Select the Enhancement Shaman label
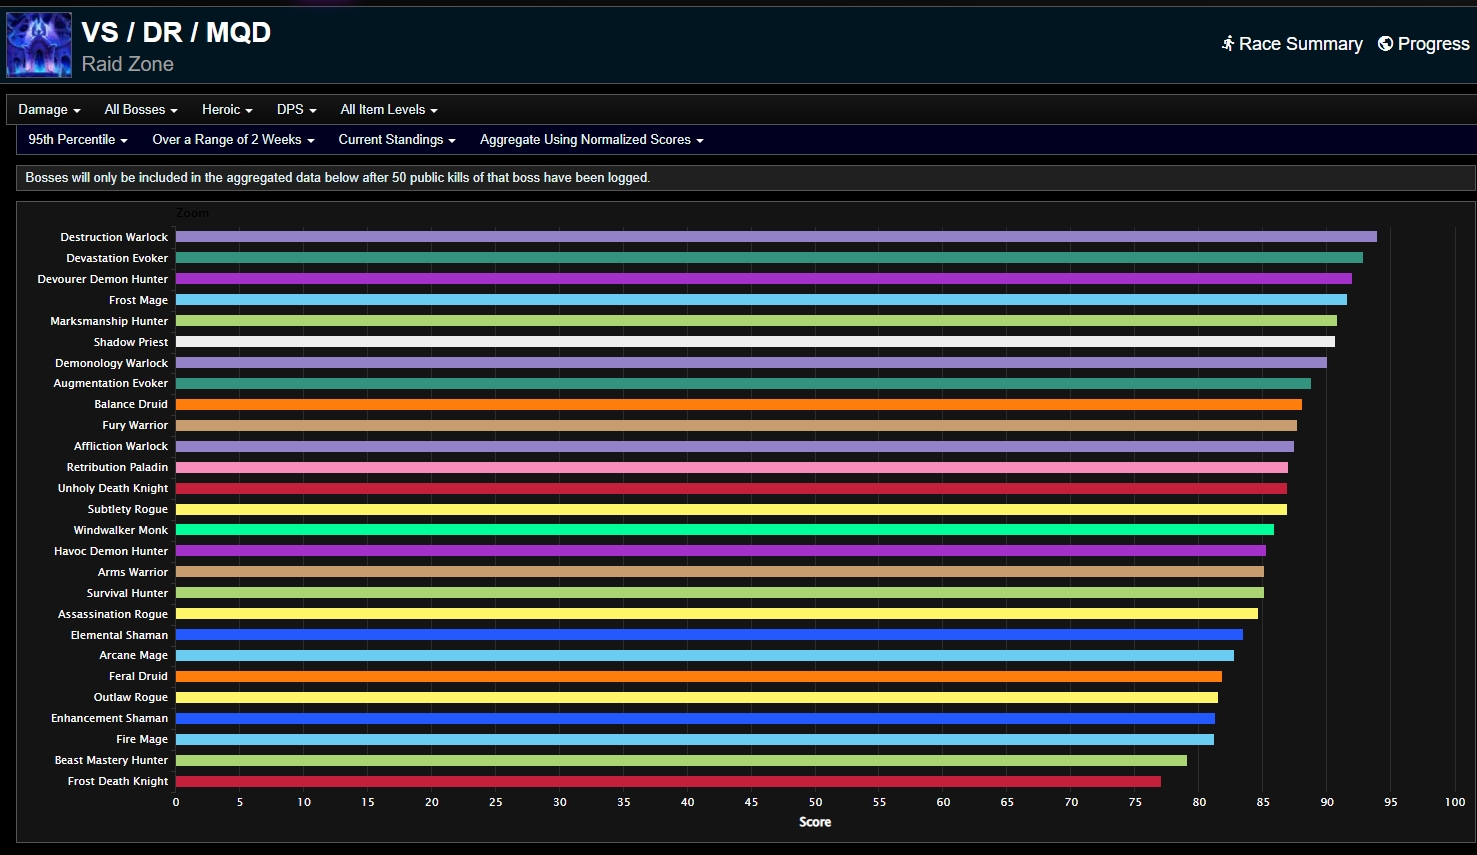 110,718
